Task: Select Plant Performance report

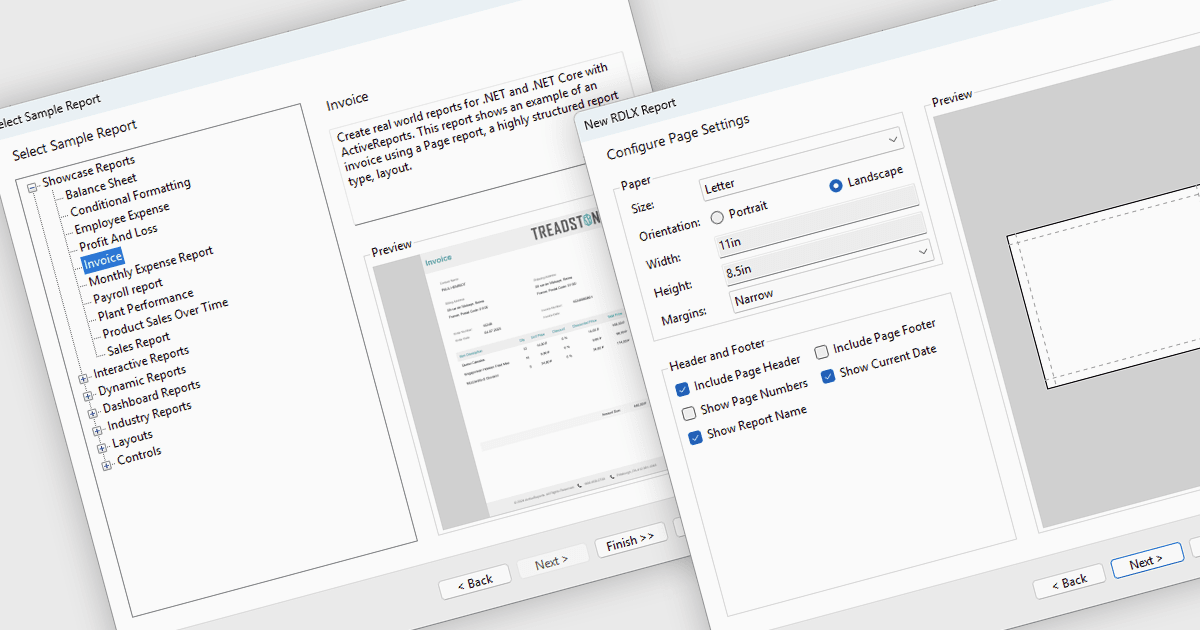Action: tap(146, 304)
